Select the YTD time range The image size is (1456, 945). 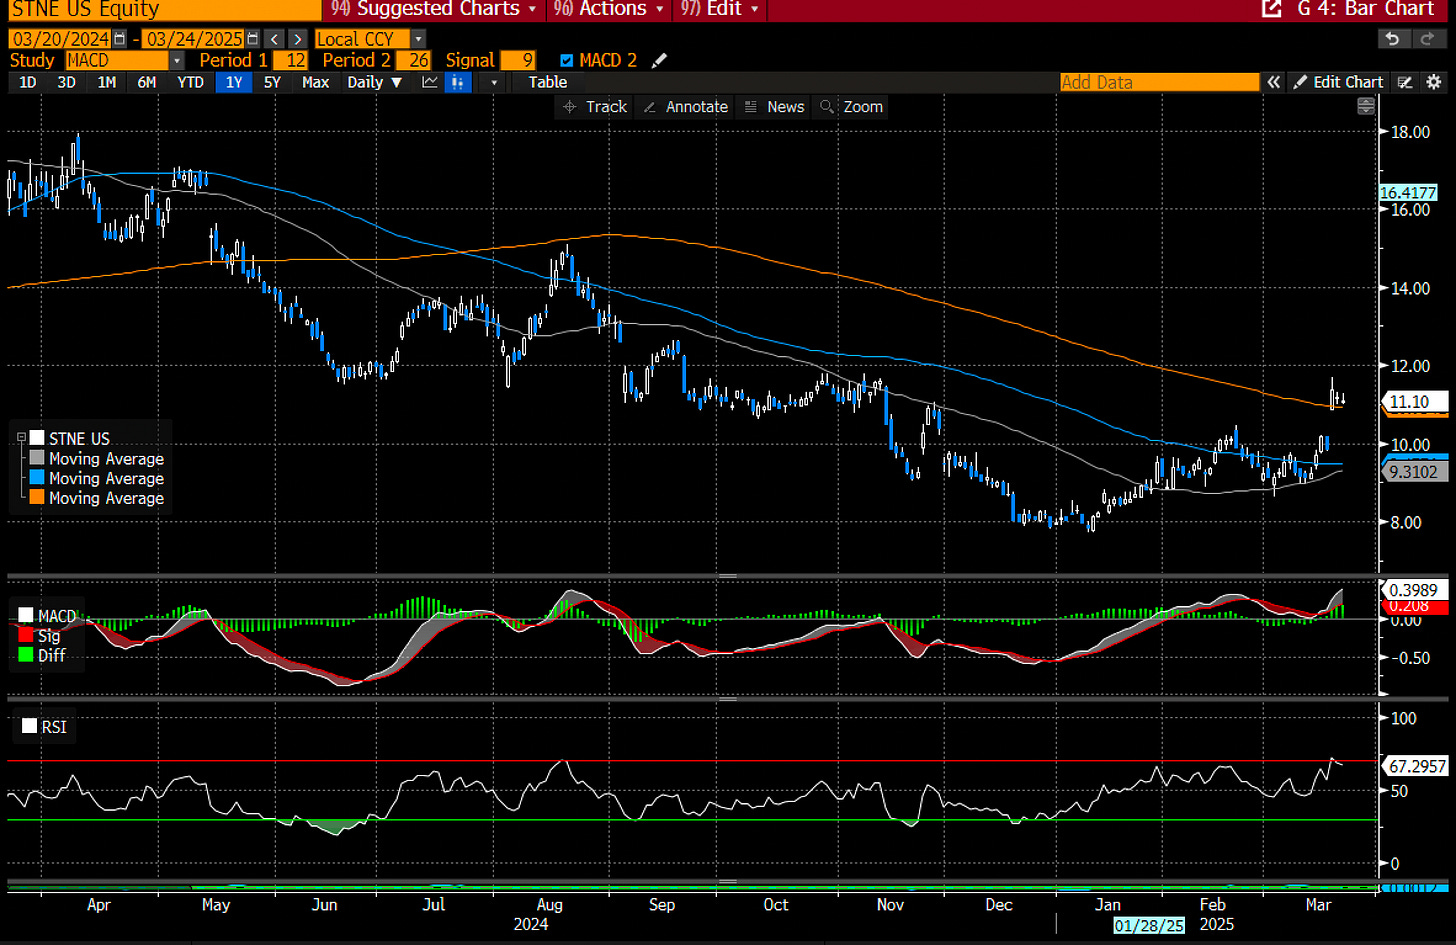click(x=190, y=82)
